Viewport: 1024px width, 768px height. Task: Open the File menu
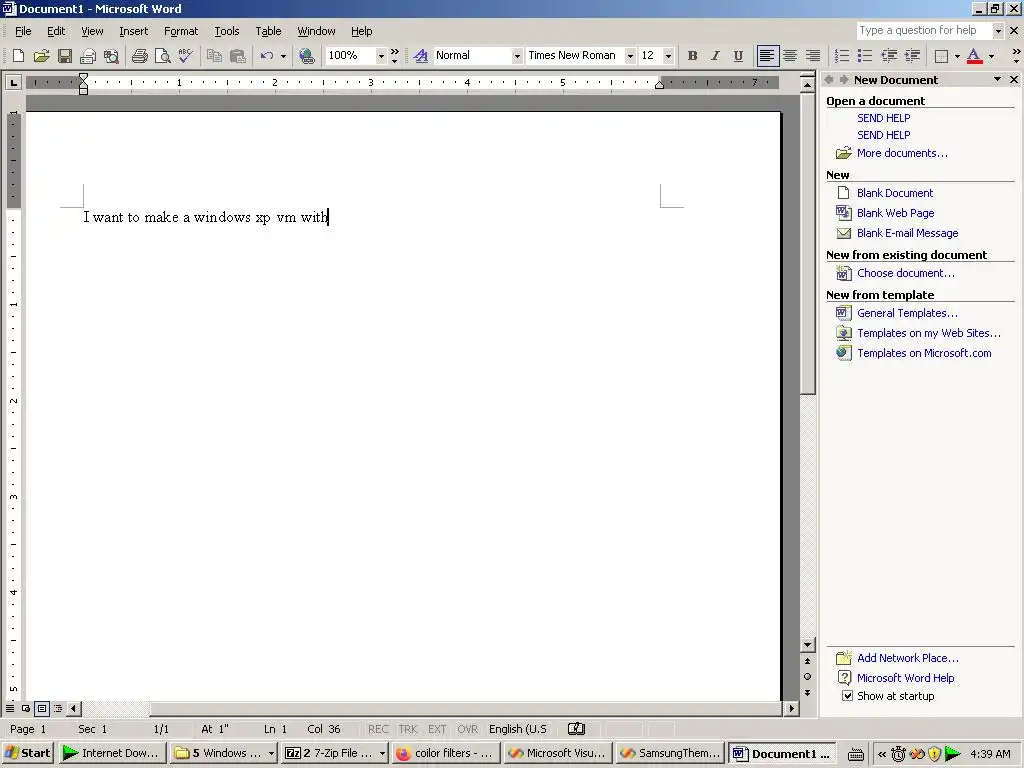[23, 31]
